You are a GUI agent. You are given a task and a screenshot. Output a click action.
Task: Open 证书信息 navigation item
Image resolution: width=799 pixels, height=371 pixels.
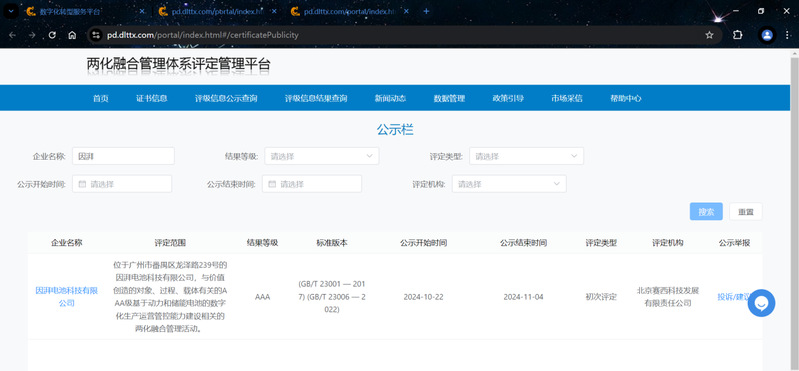152,98
